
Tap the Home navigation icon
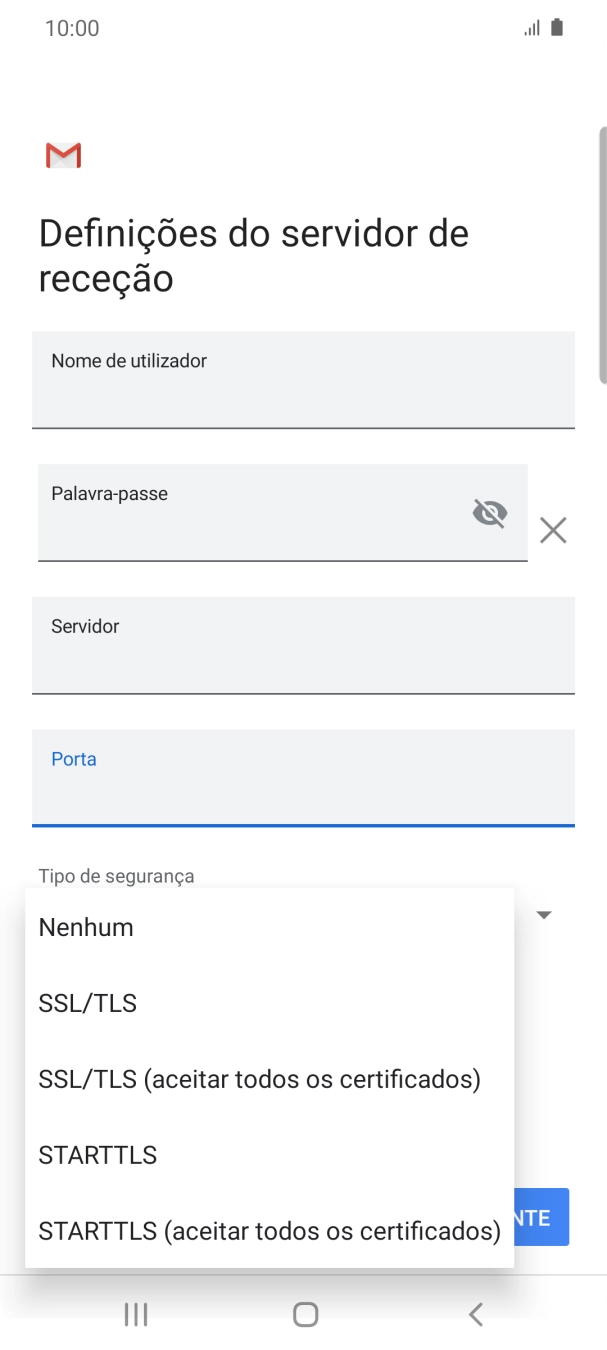(303, 1314)
